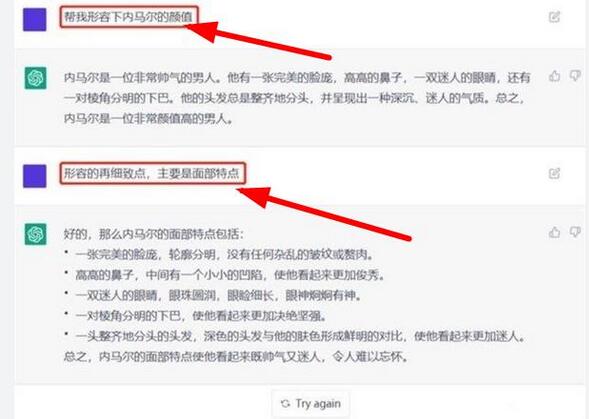
Task: Like the second reply listing 面部特点
Action: click(x=554, y=232)
